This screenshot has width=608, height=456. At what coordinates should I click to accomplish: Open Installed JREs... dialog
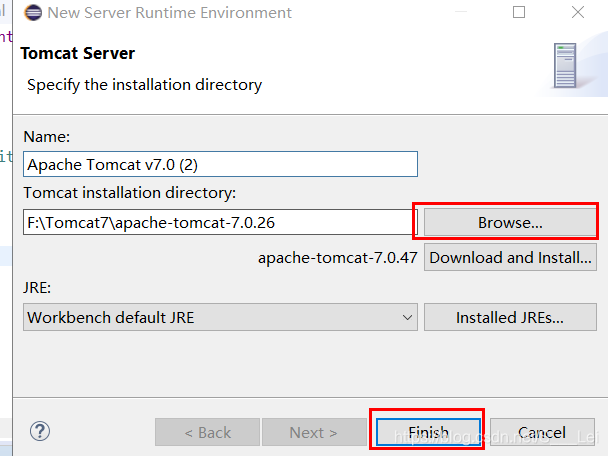pos(510,317)
